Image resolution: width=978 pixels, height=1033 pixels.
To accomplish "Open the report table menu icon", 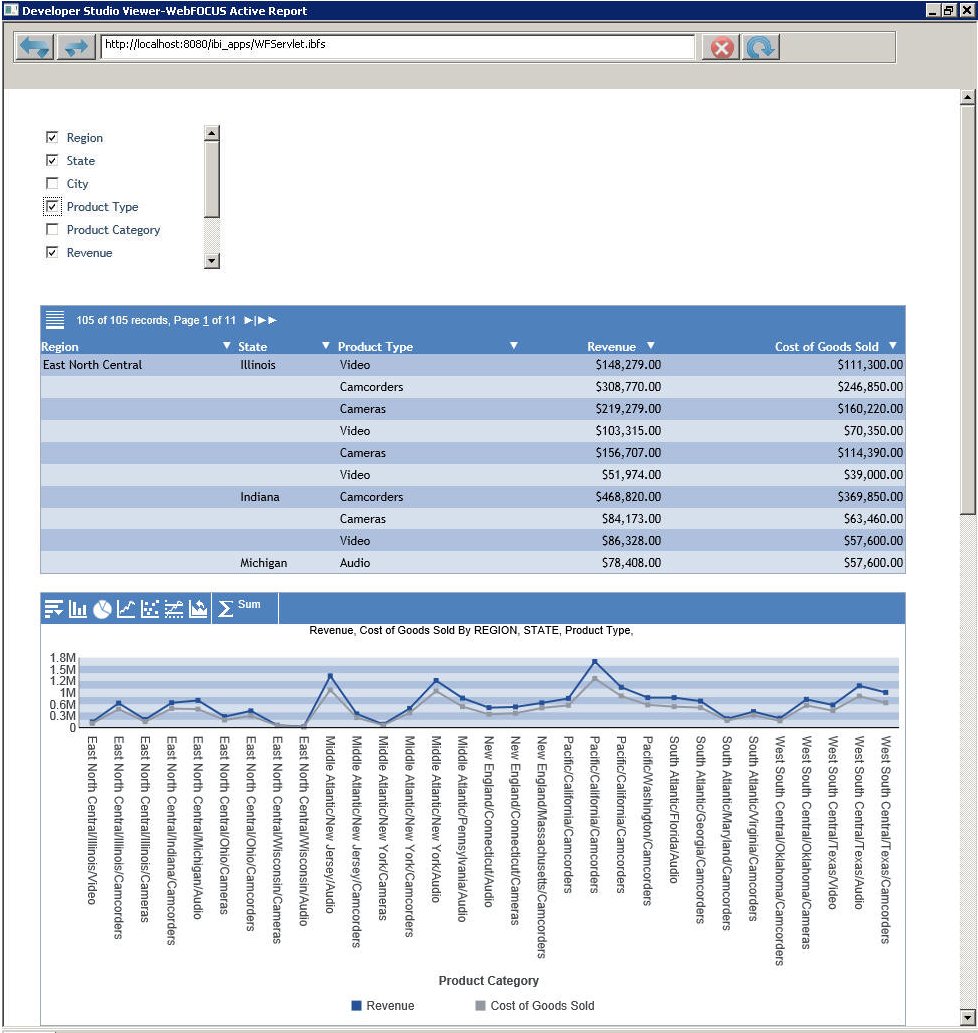I will 55,320.
